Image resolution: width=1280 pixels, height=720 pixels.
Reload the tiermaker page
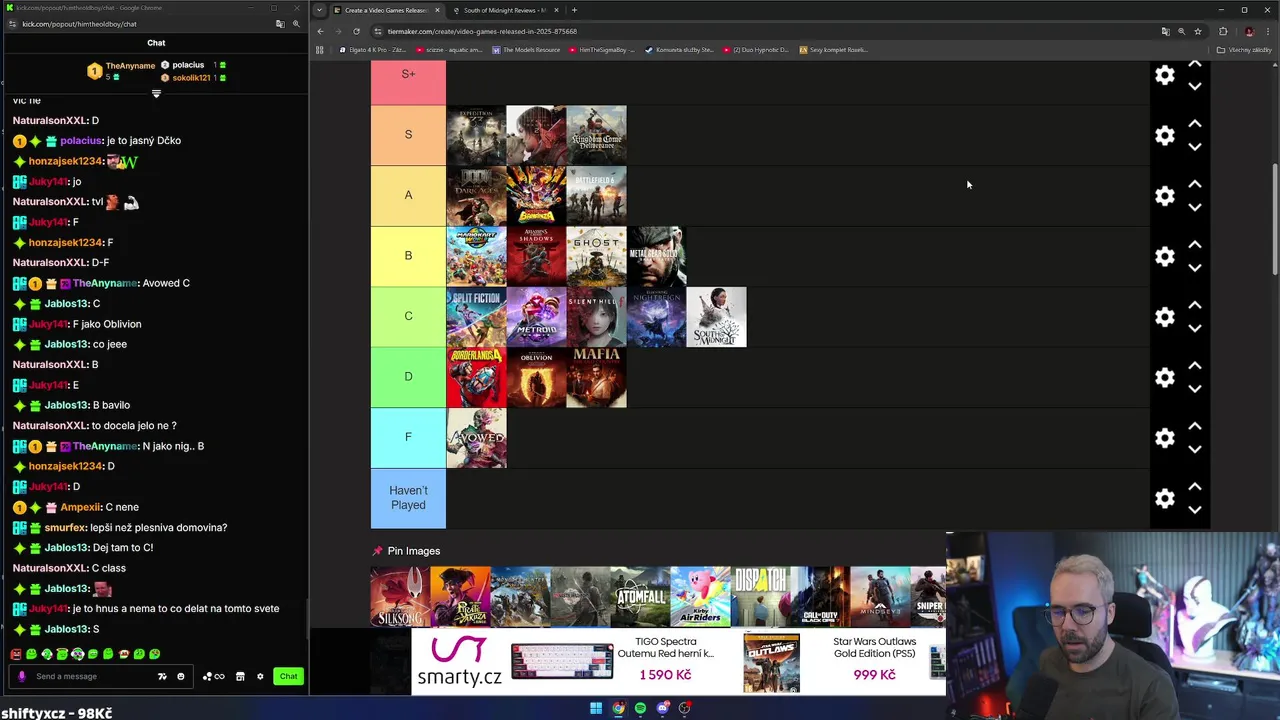356,31
